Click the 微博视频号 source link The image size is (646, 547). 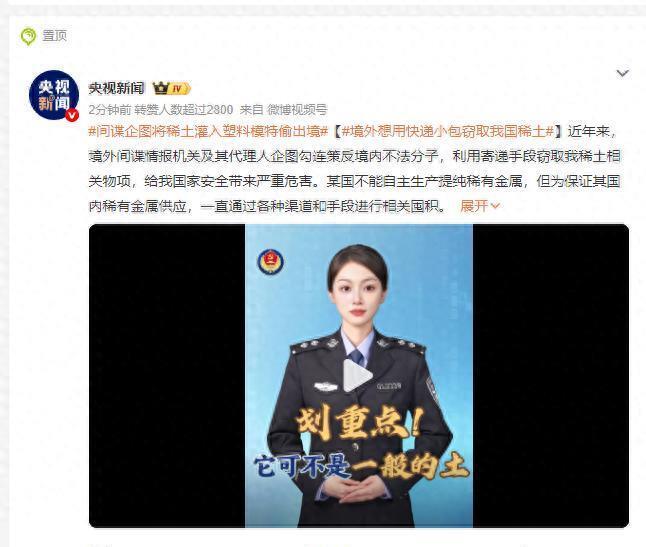click(x=297, y=110)
